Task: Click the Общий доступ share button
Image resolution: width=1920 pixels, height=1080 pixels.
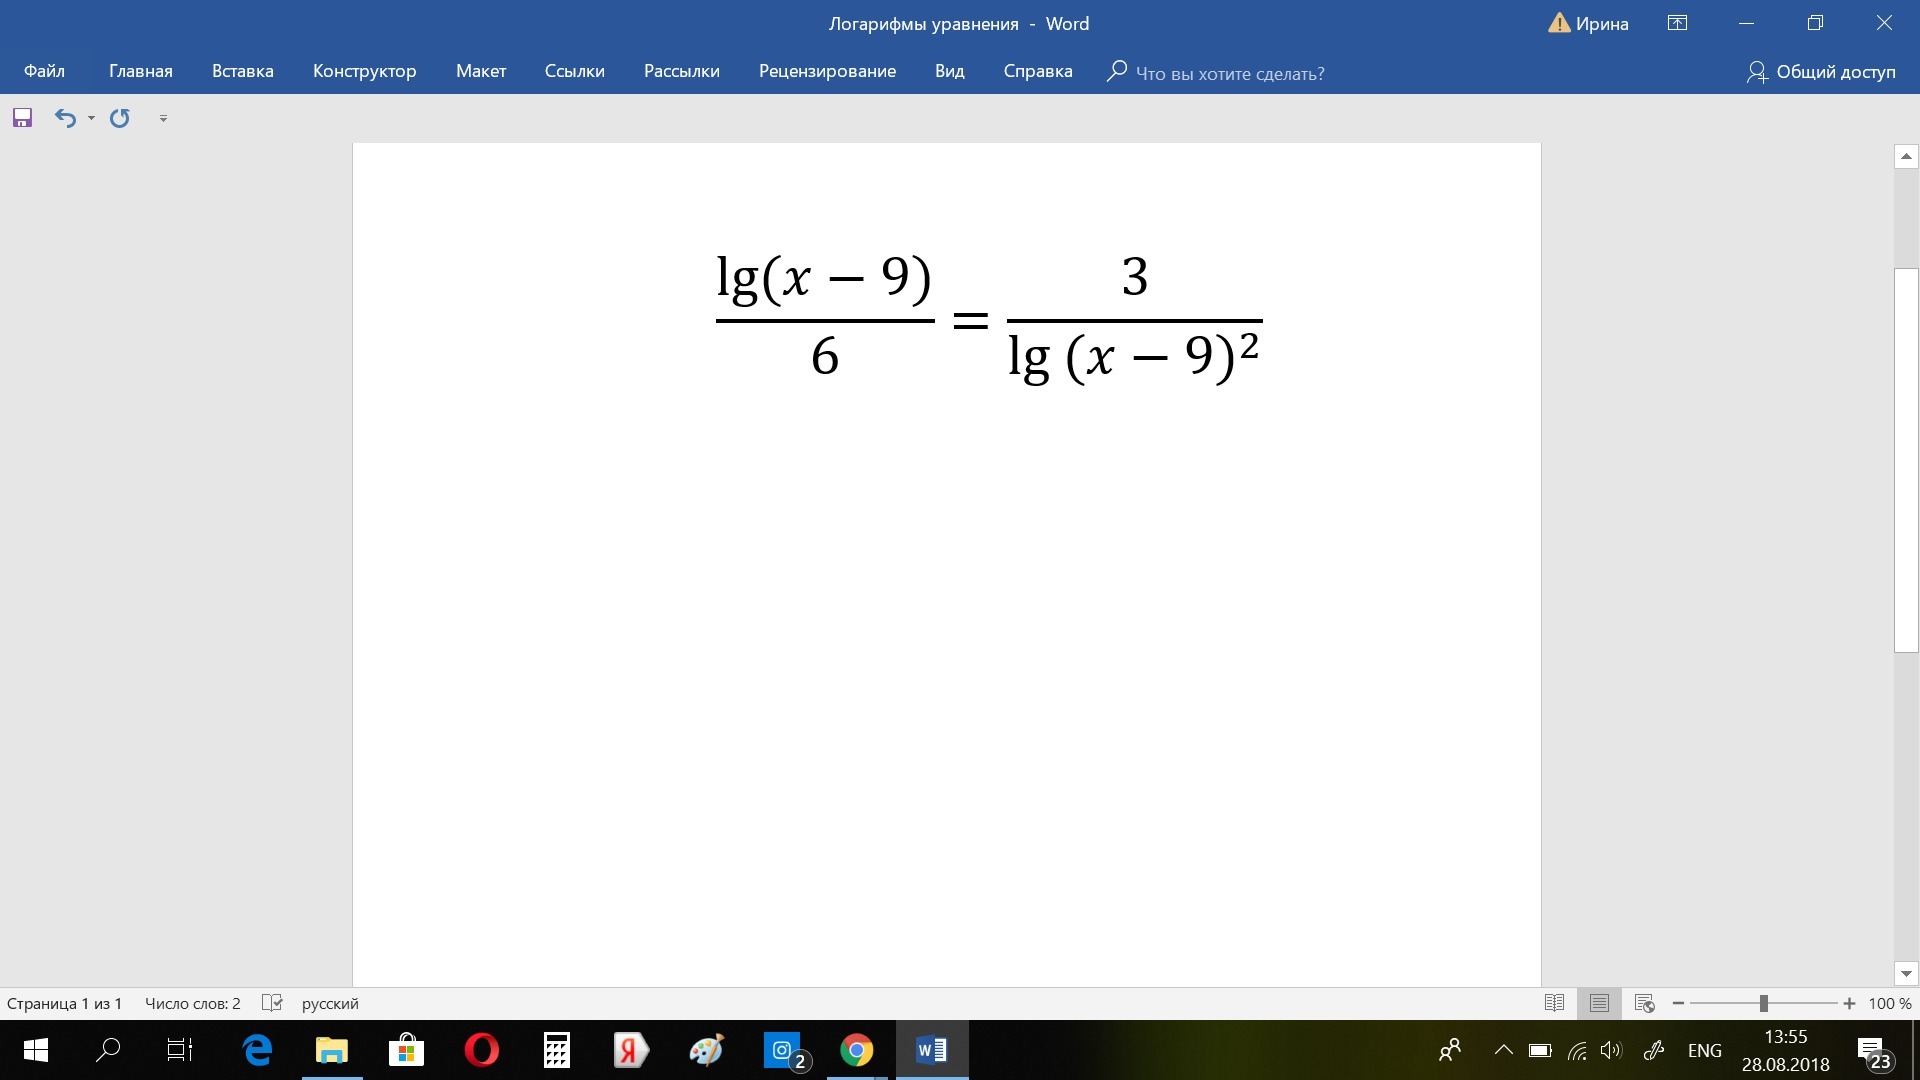Action: [x=1821, y=72]
